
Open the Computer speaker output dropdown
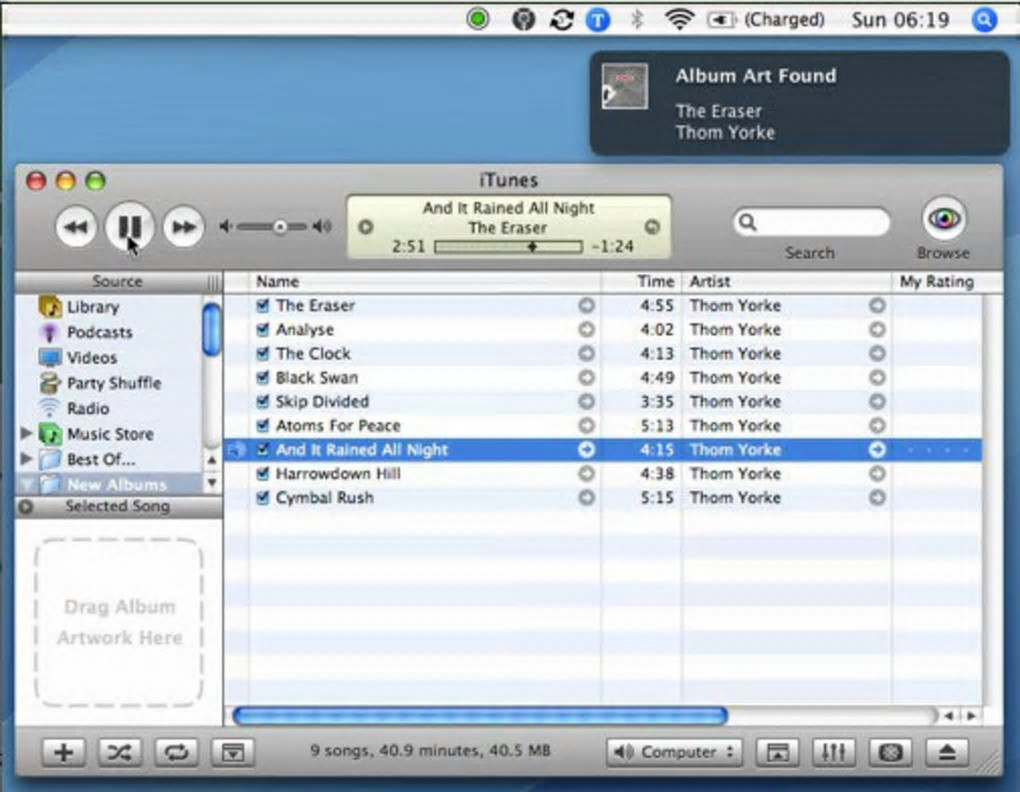click(x=674, y=752)
